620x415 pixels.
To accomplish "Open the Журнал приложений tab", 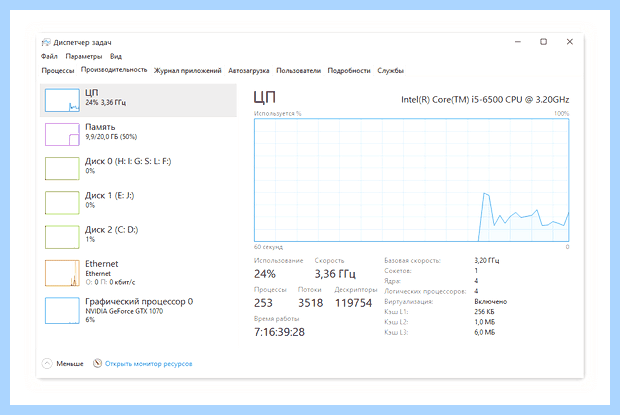I will [x=187, y=70].
